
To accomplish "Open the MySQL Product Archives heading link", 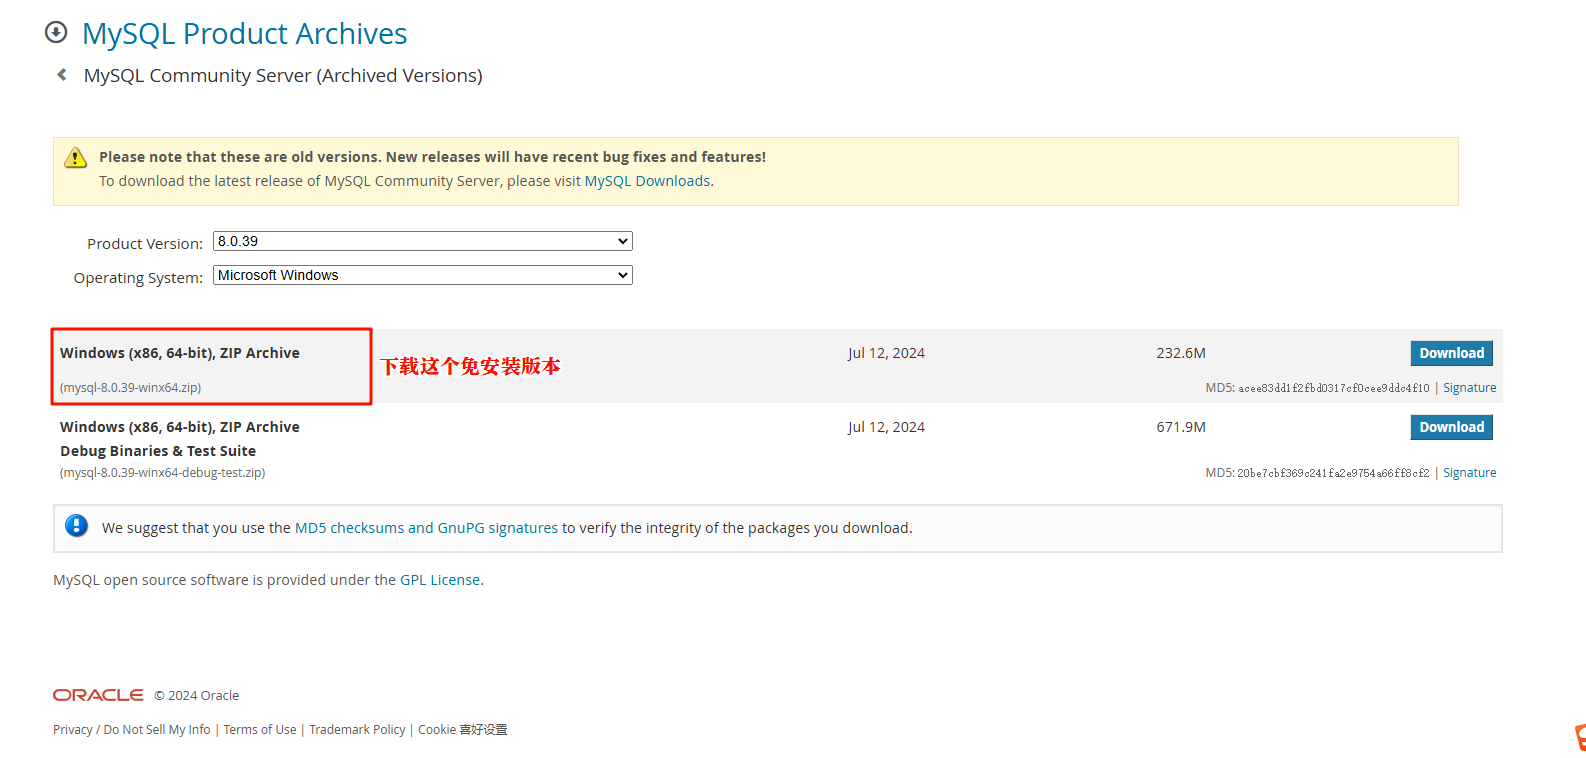I will pyautogui.click(x=245, y=34).
